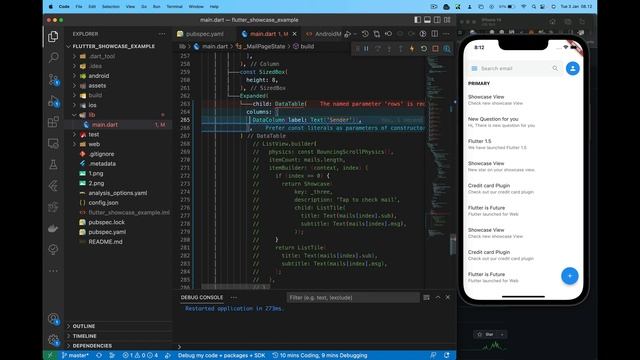Open the Manage gear in activity bar
640x360 pixels.
(x=53, y=340)
